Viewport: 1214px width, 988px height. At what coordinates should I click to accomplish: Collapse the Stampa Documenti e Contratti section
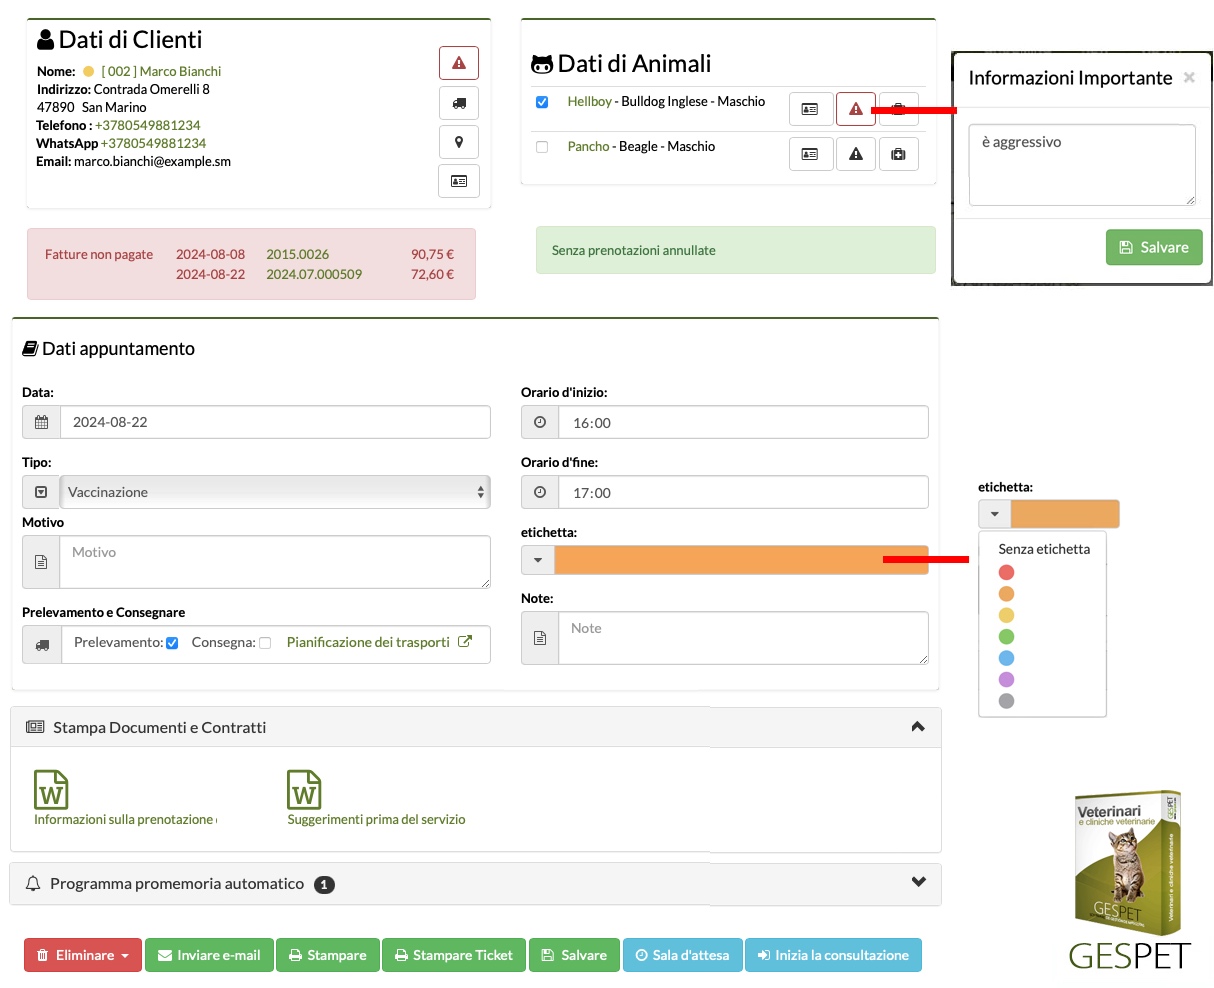[x=918, y=727]
